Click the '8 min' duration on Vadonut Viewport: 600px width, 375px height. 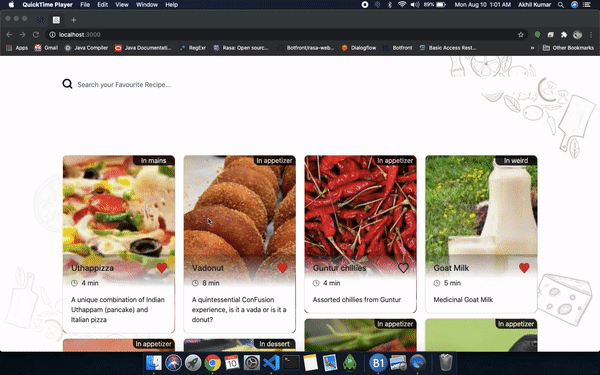[x=211, y=283]
